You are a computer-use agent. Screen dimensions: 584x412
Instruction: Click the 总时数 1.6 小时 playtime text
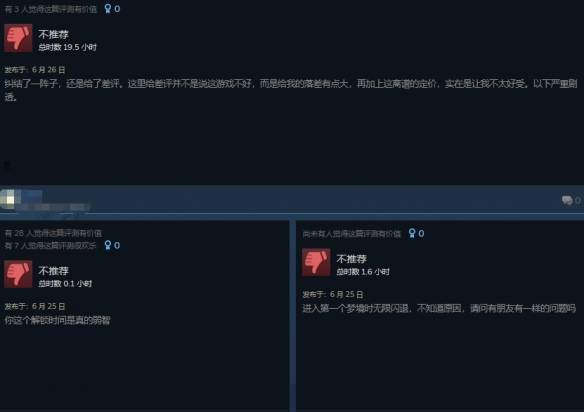pos(363,272)
